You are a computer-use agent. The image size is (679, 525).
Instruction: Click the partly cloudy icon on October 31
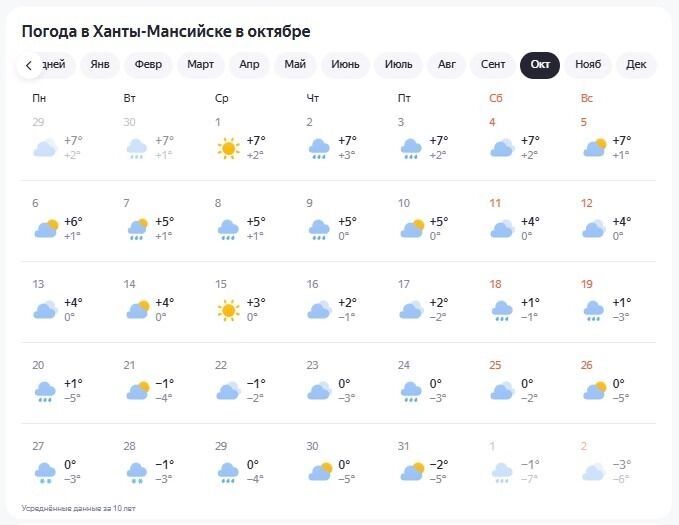[x=412, y=472]
